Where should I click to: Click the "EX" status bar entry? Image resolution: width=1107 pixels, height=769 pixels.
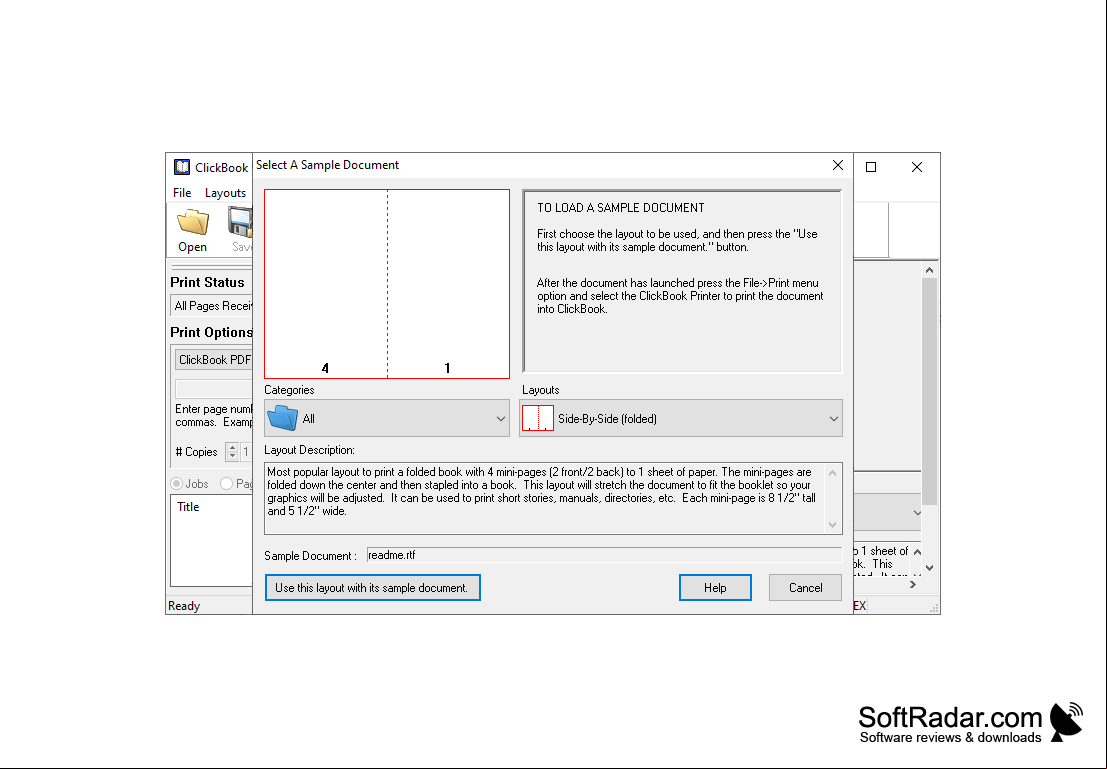click(x=859, y=606)
